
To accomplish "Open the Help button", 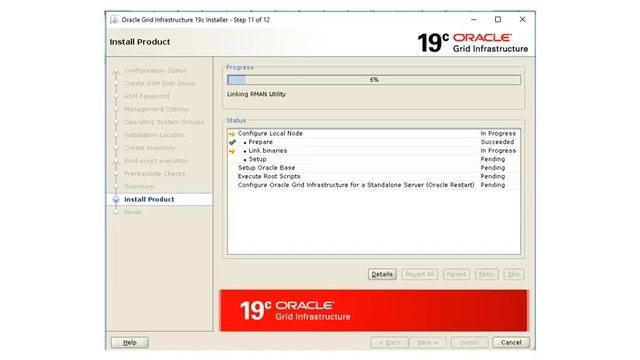I will (x=130, y=342).
